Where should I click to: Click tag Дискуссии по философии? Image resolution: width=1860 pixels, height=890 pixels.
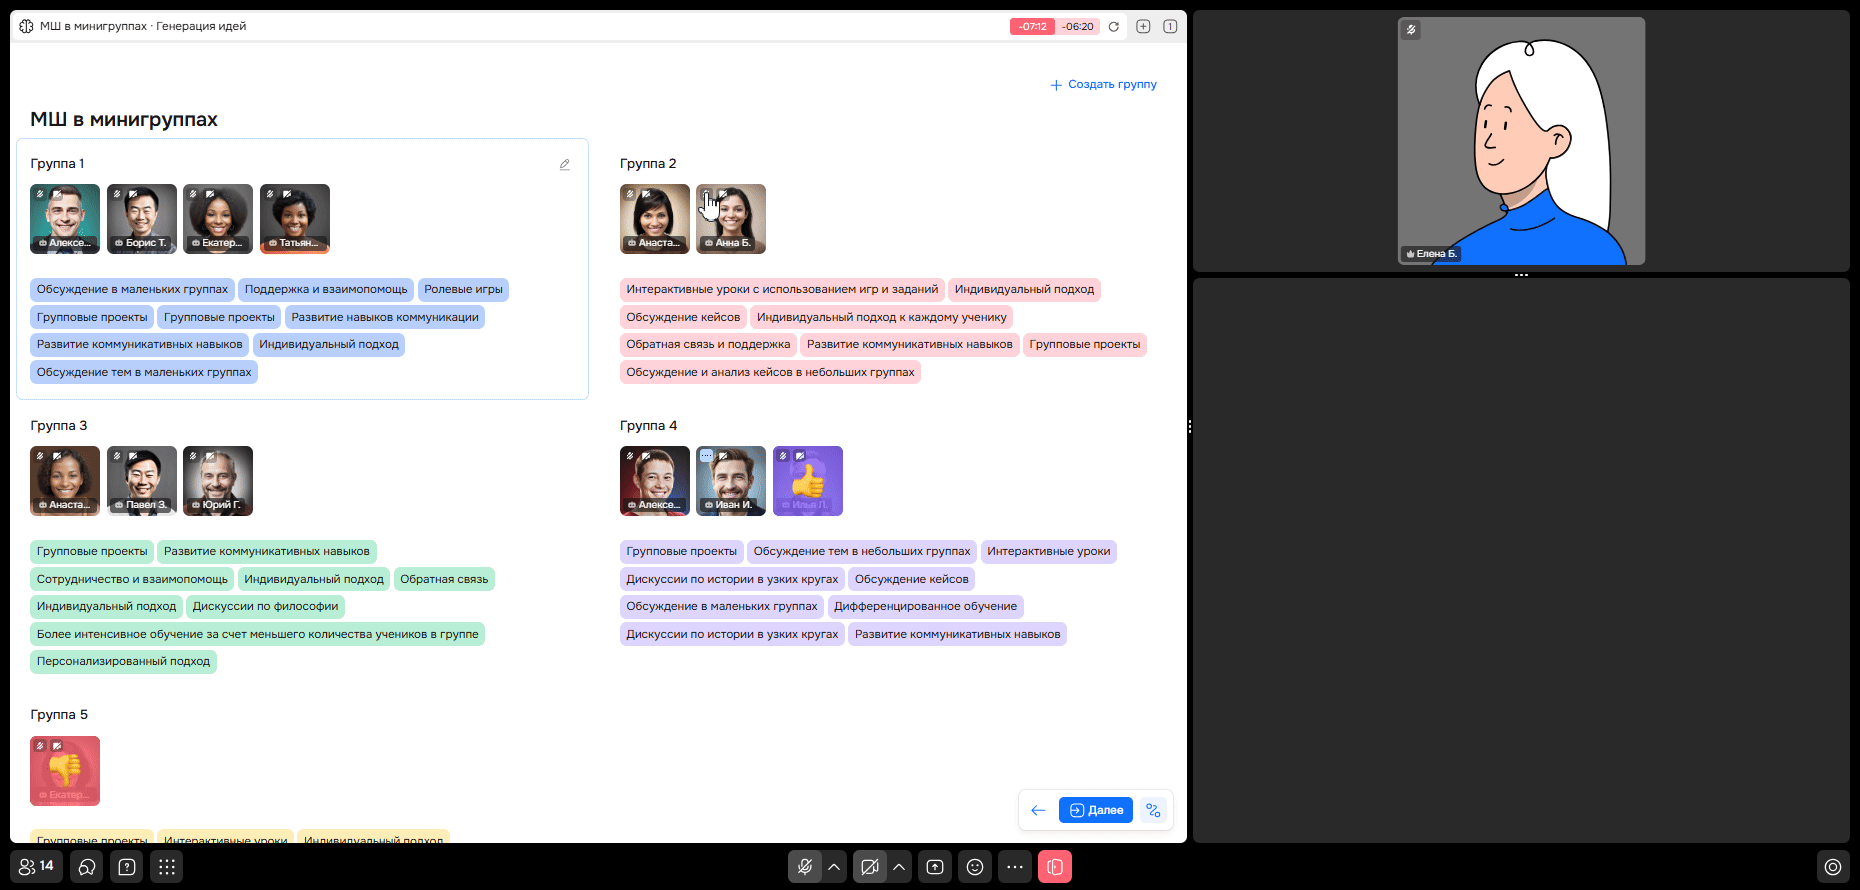[x=265, y=607]
